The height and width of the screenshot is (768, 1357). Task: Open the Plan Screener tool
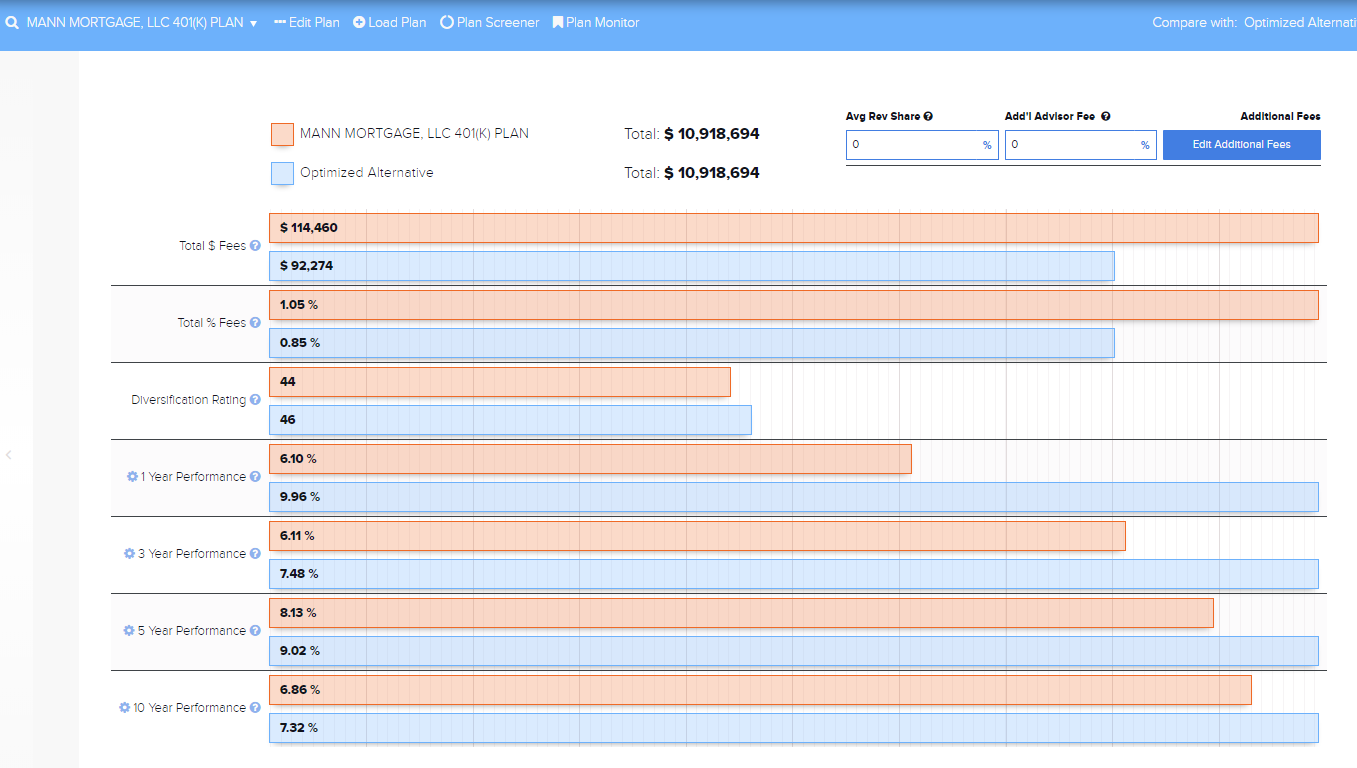pos(490,22)
